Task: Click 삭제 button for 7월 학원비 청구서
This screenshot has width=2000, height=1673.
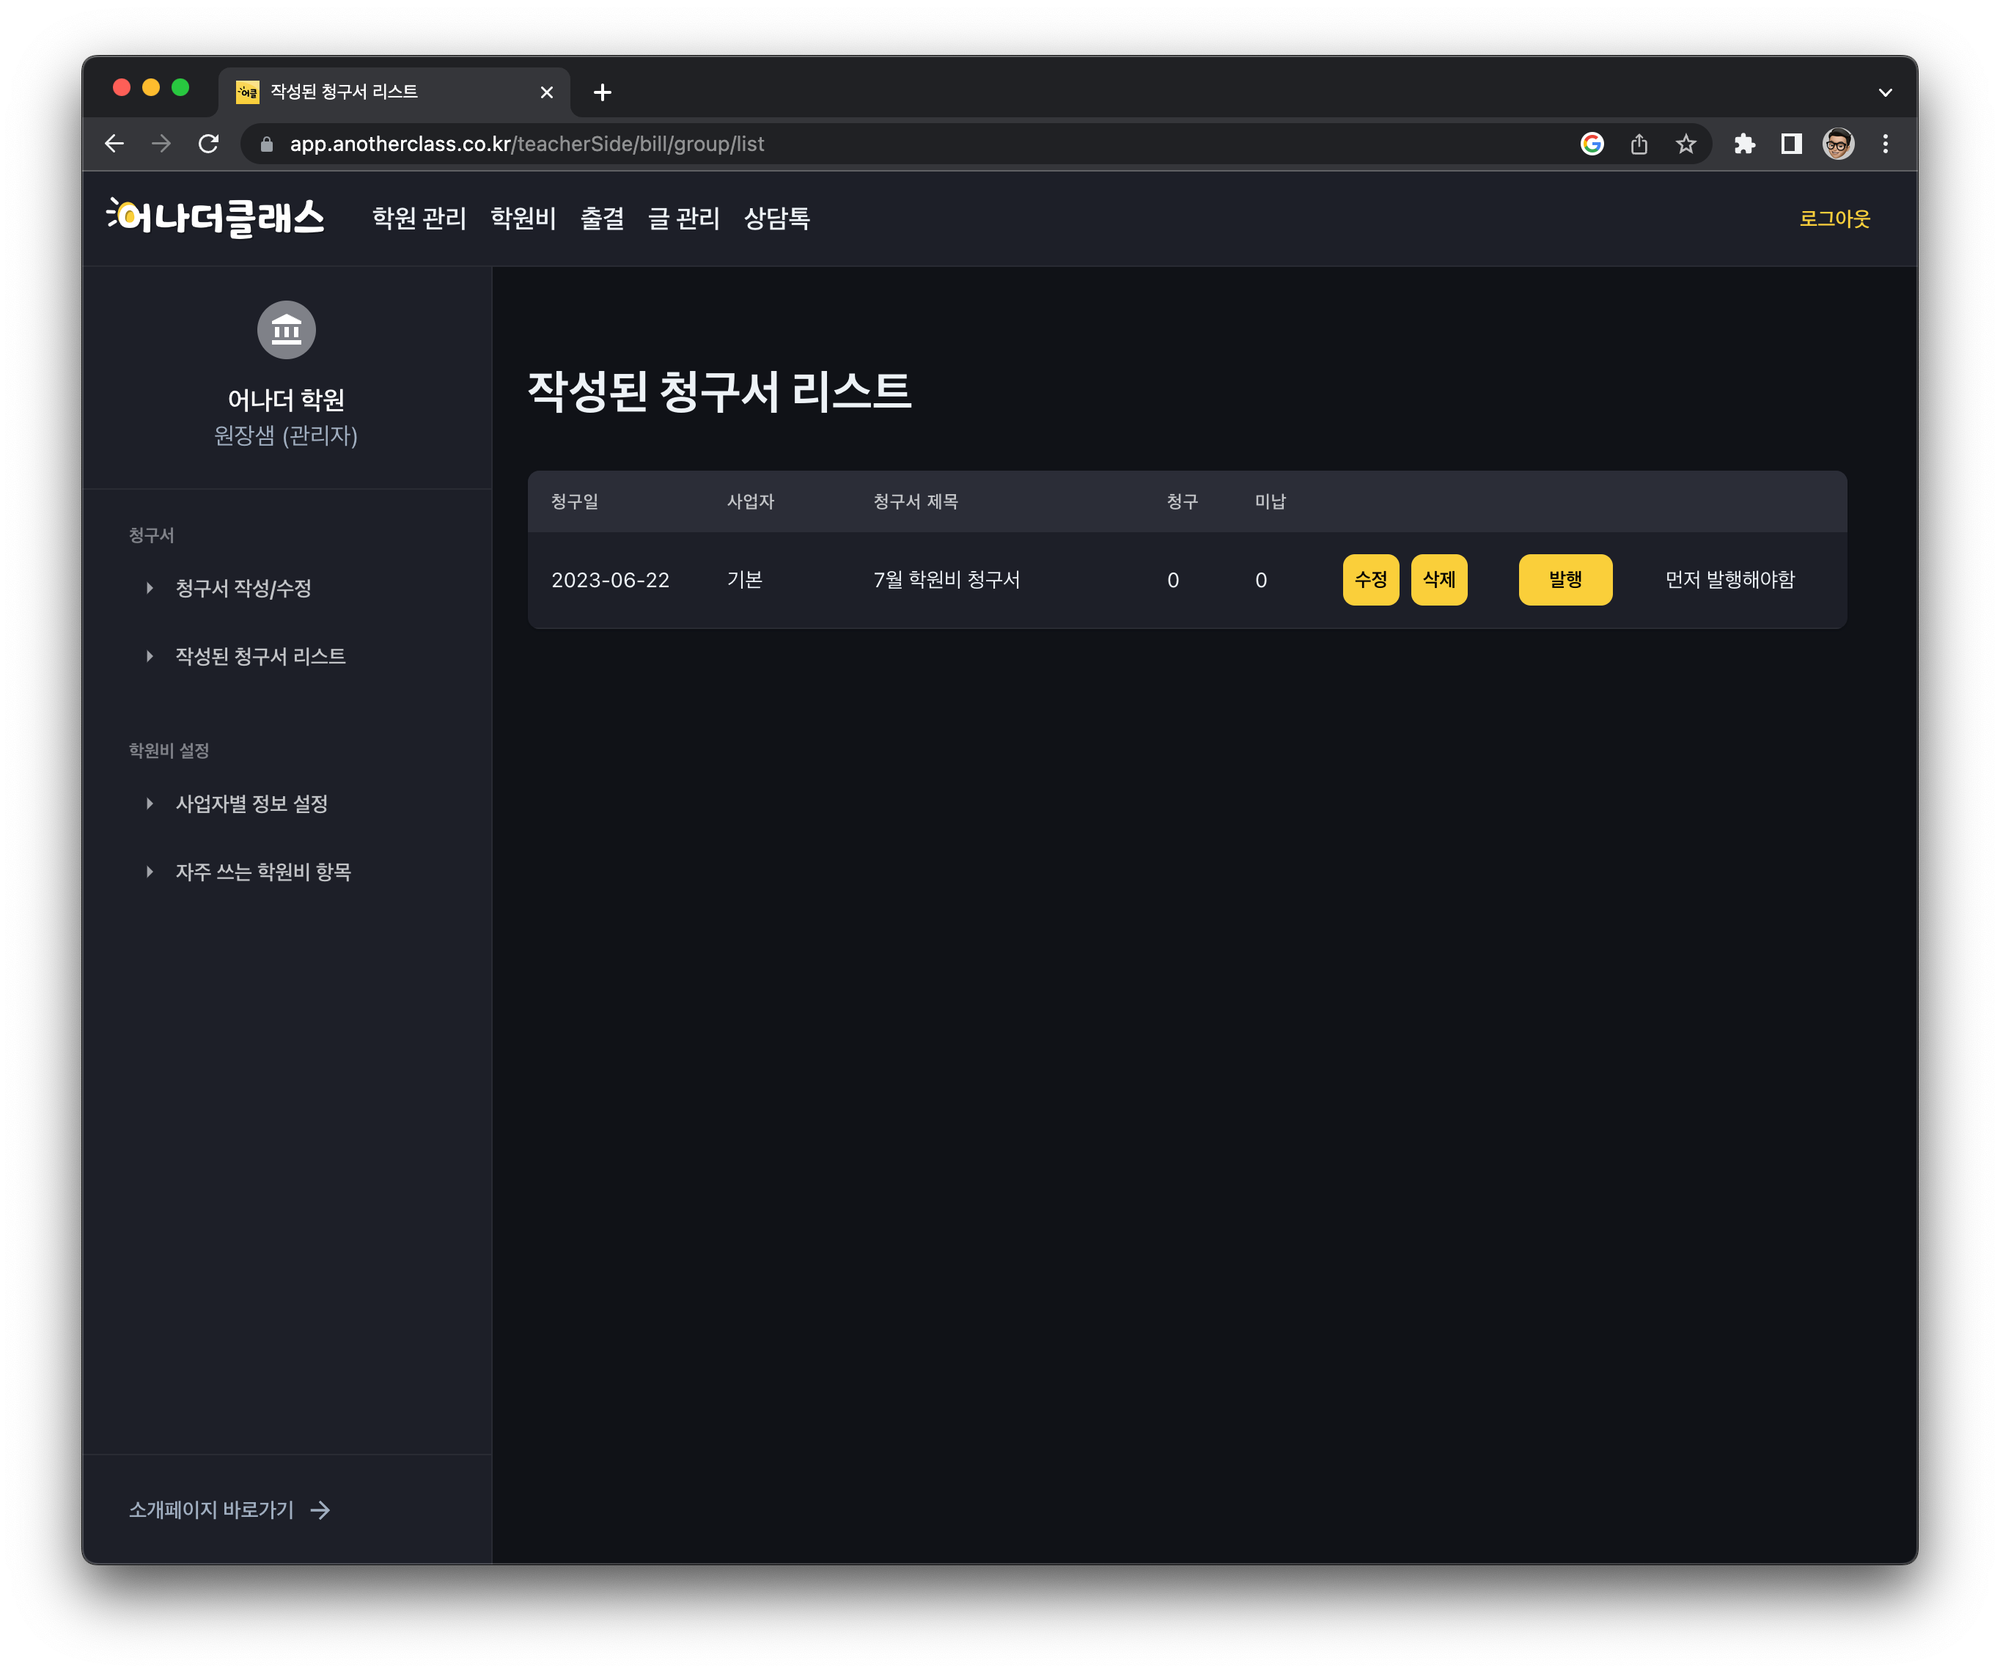Action: [x=1439, y=580]
